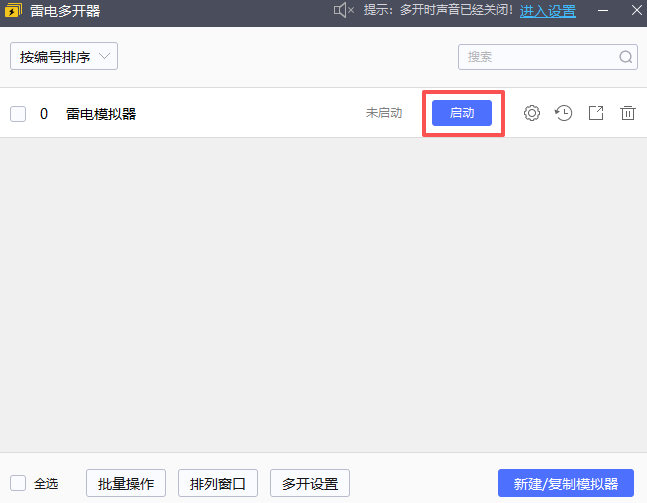Screen dimensions: 647x503
Task: Click the muted speaker icon
Action: click(344, 10)
